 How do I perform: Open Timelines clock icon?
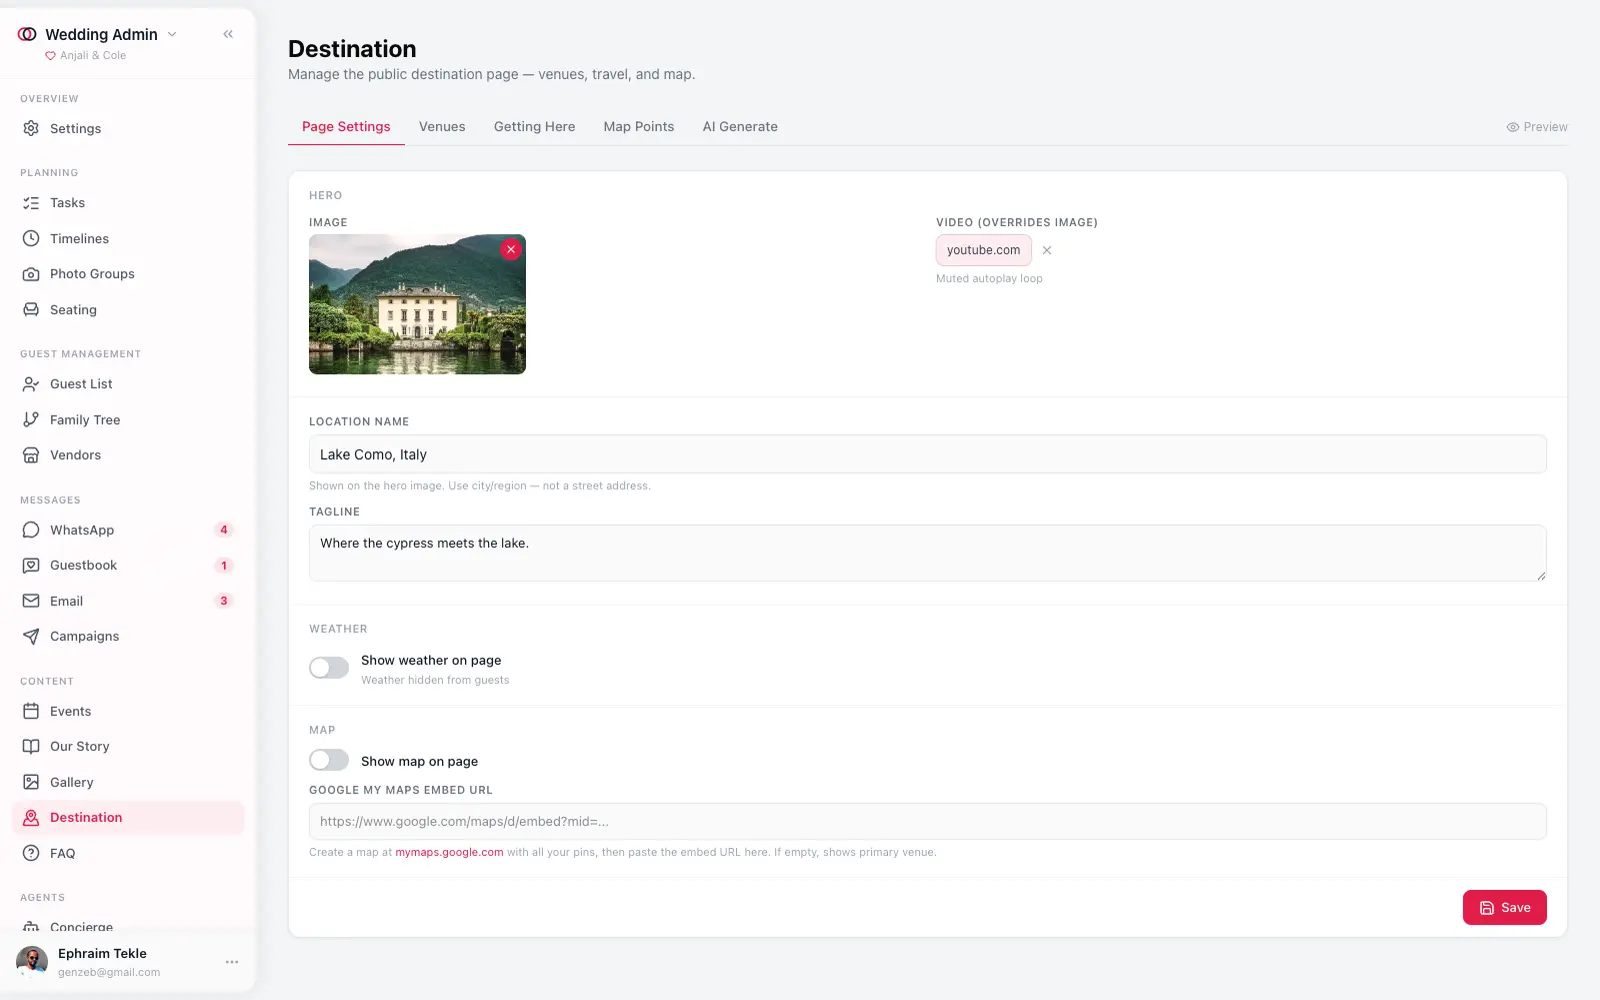[x=31, y=239]
